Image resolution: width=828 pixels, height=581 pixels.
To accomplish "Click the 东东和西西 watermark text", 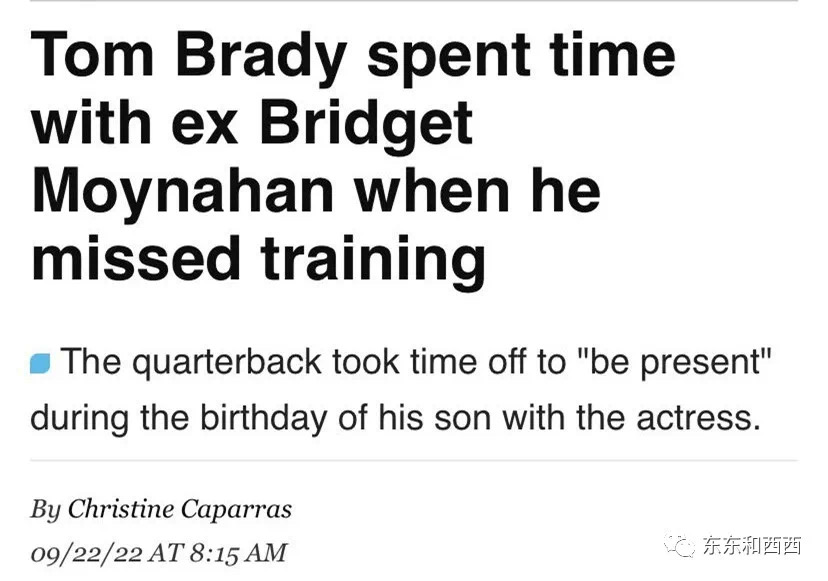I will pyautogui.click(x=752, y=546).
